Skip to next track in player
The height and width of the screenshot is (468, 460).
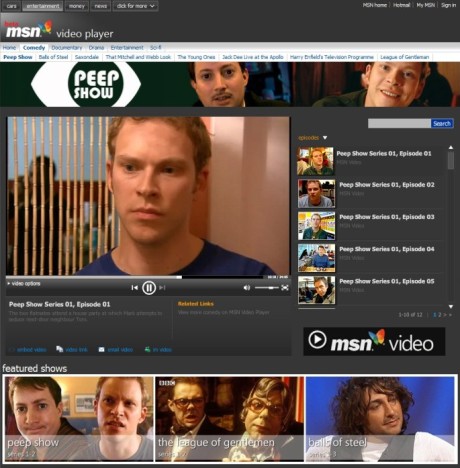click(162, 288)
